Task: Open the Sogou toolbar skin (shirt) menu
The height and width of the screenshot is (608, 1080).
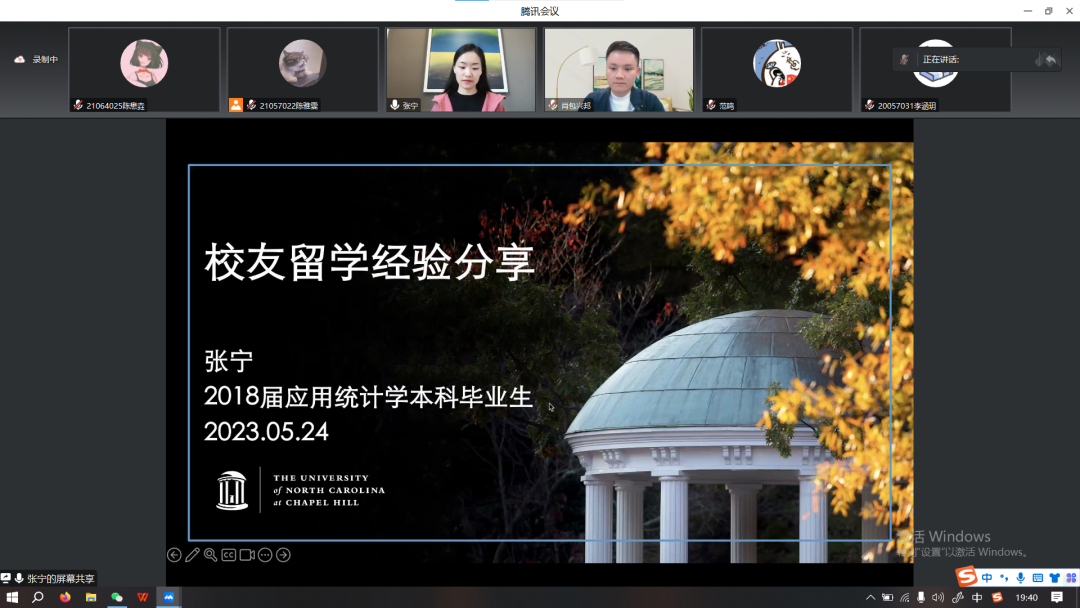Action: 1054,578
